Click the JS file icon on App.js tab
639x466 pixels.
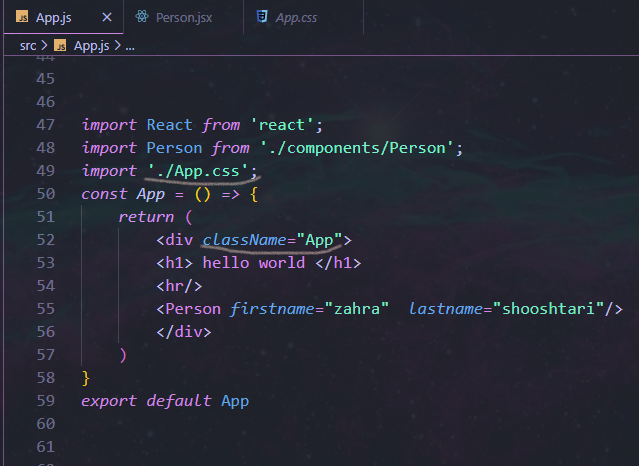click(20, 18)
